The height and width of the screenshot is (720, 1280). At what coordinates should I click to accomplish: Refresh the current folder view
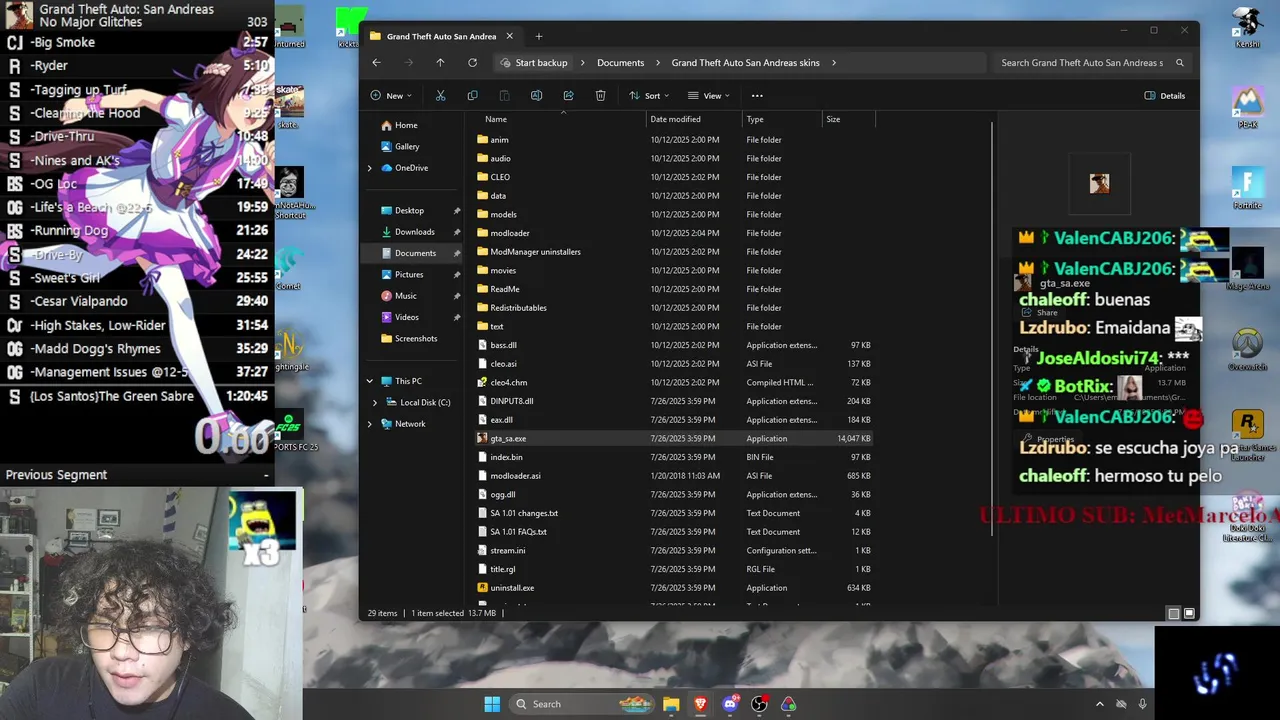tap(472, 63)
